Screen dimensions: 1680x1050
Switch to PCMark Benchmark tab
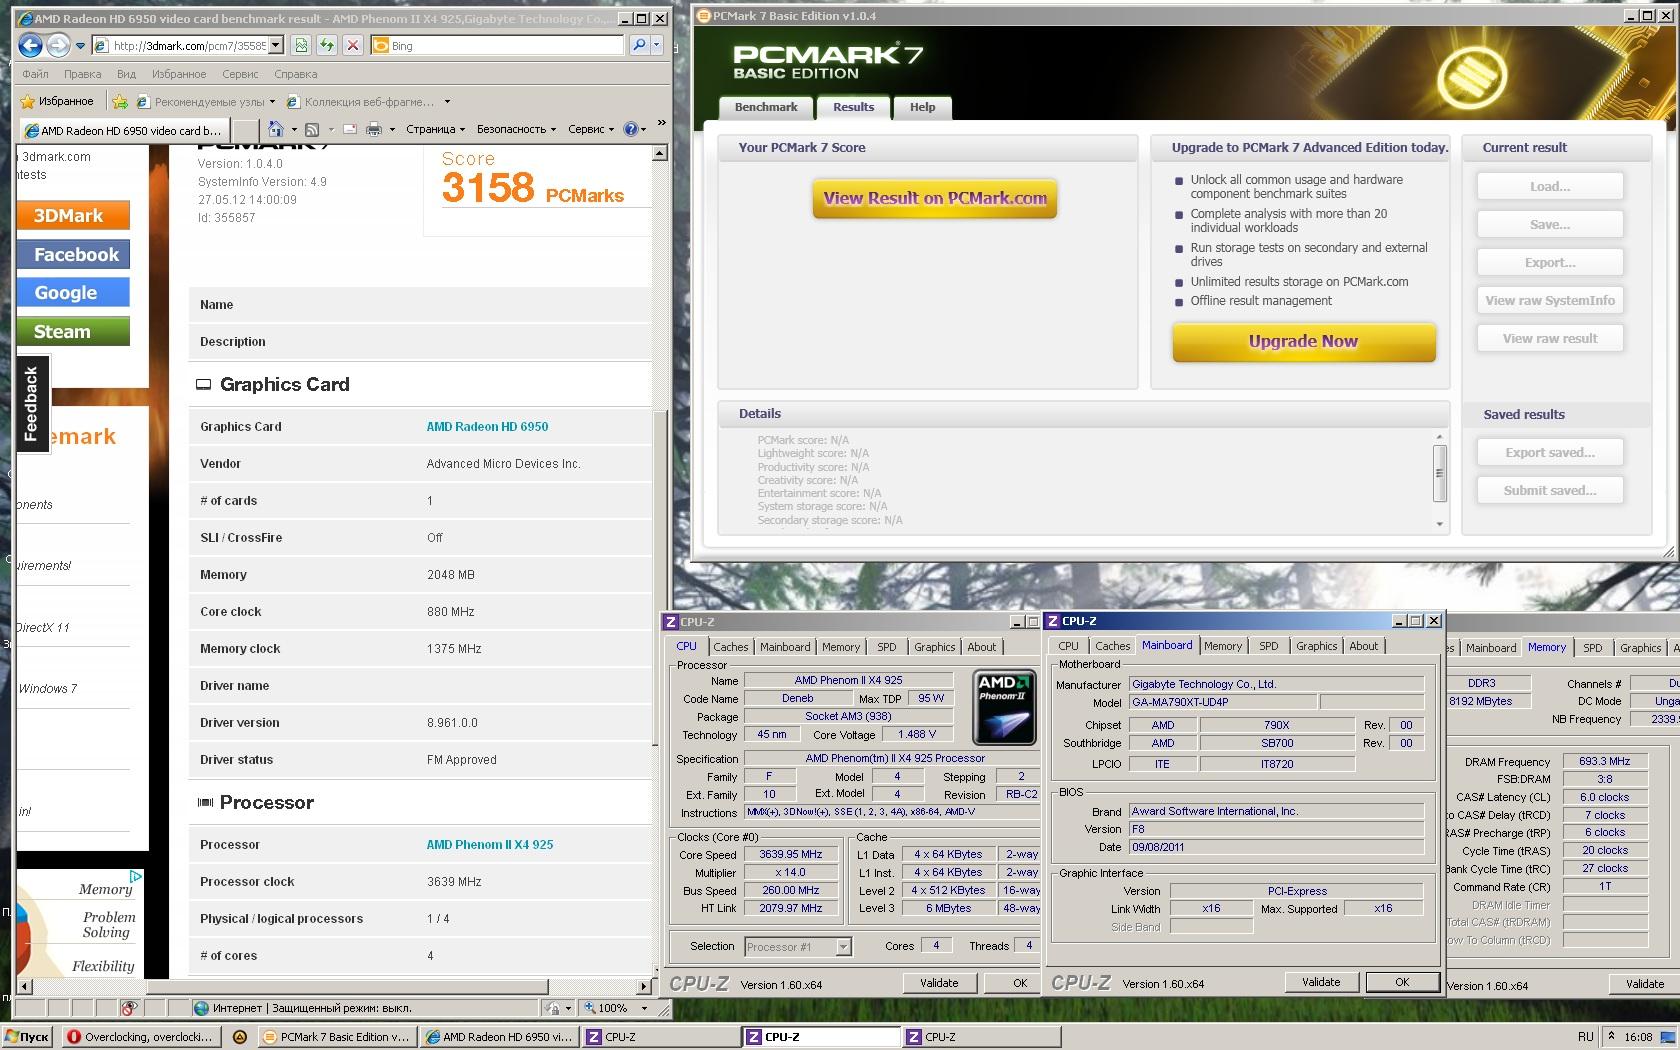[766, 107]
